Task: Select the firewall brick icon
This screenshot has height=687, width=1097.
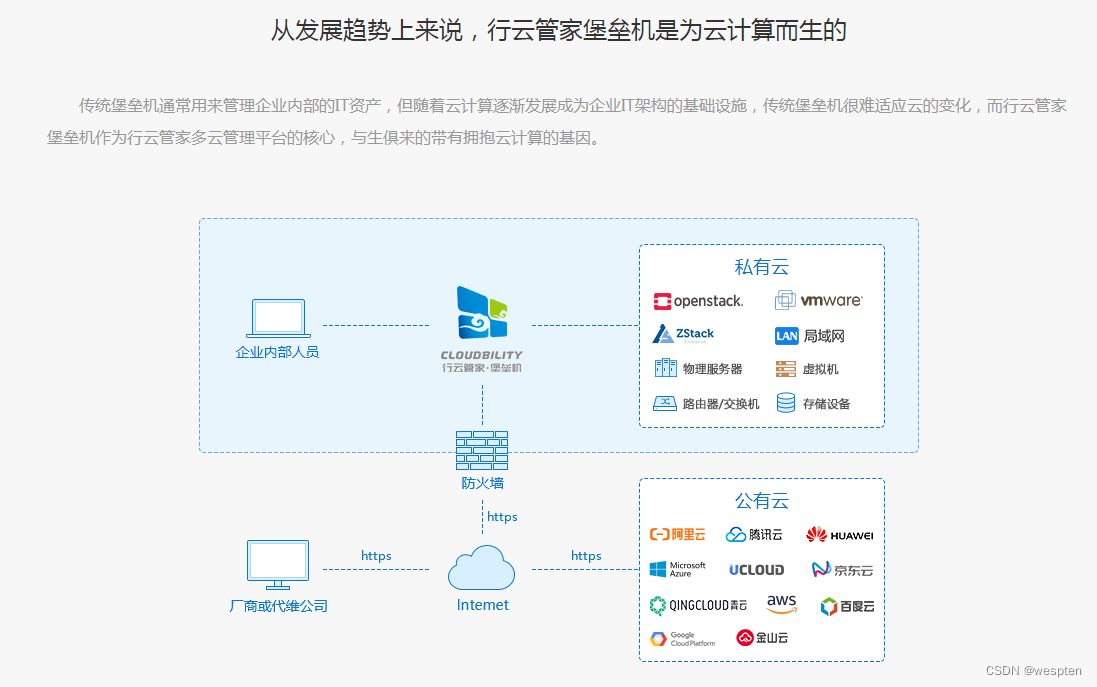Action: tap(482, 451)
